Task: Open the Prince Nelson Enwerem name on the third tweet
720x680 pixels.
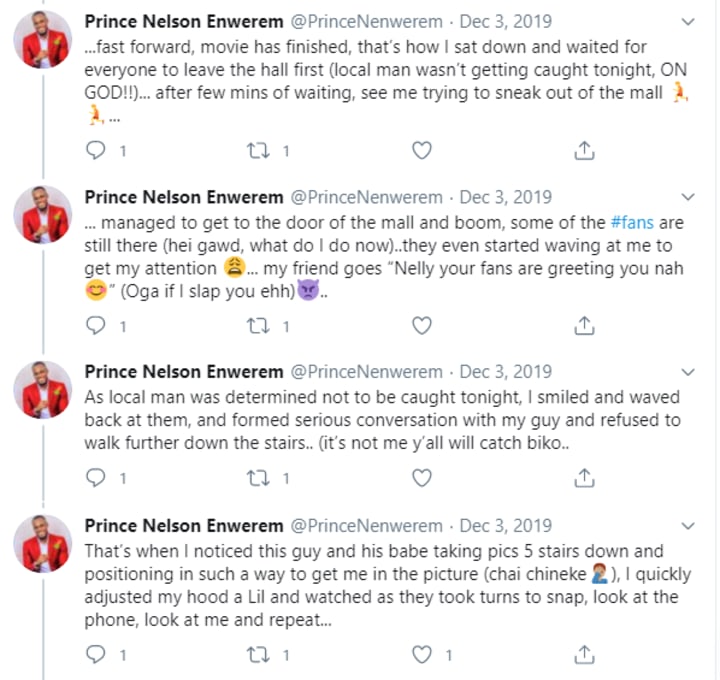Action: (x=184, y=372)
